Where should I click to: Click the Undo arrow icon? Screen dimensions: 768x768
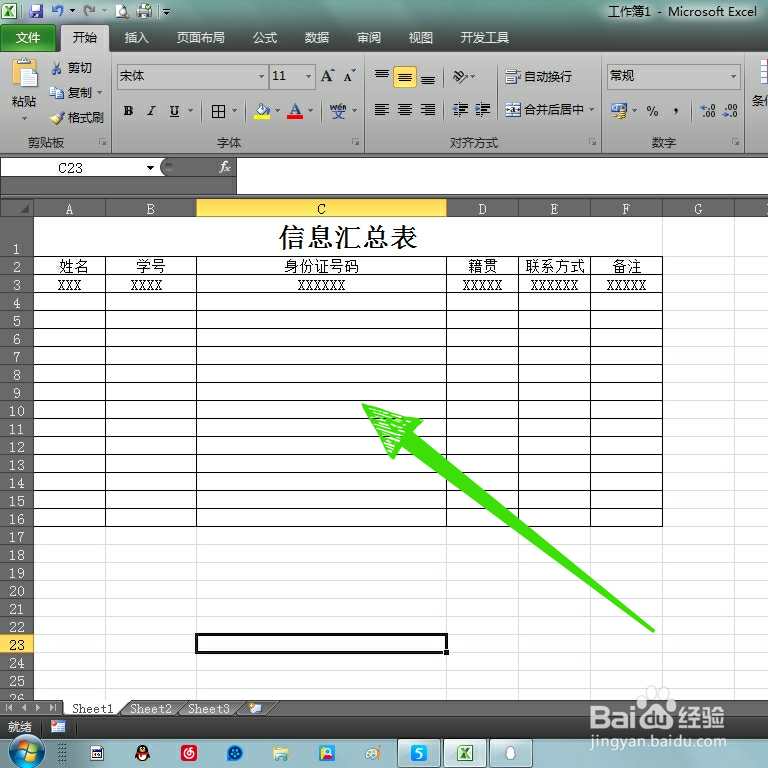(x=58, y=10)
